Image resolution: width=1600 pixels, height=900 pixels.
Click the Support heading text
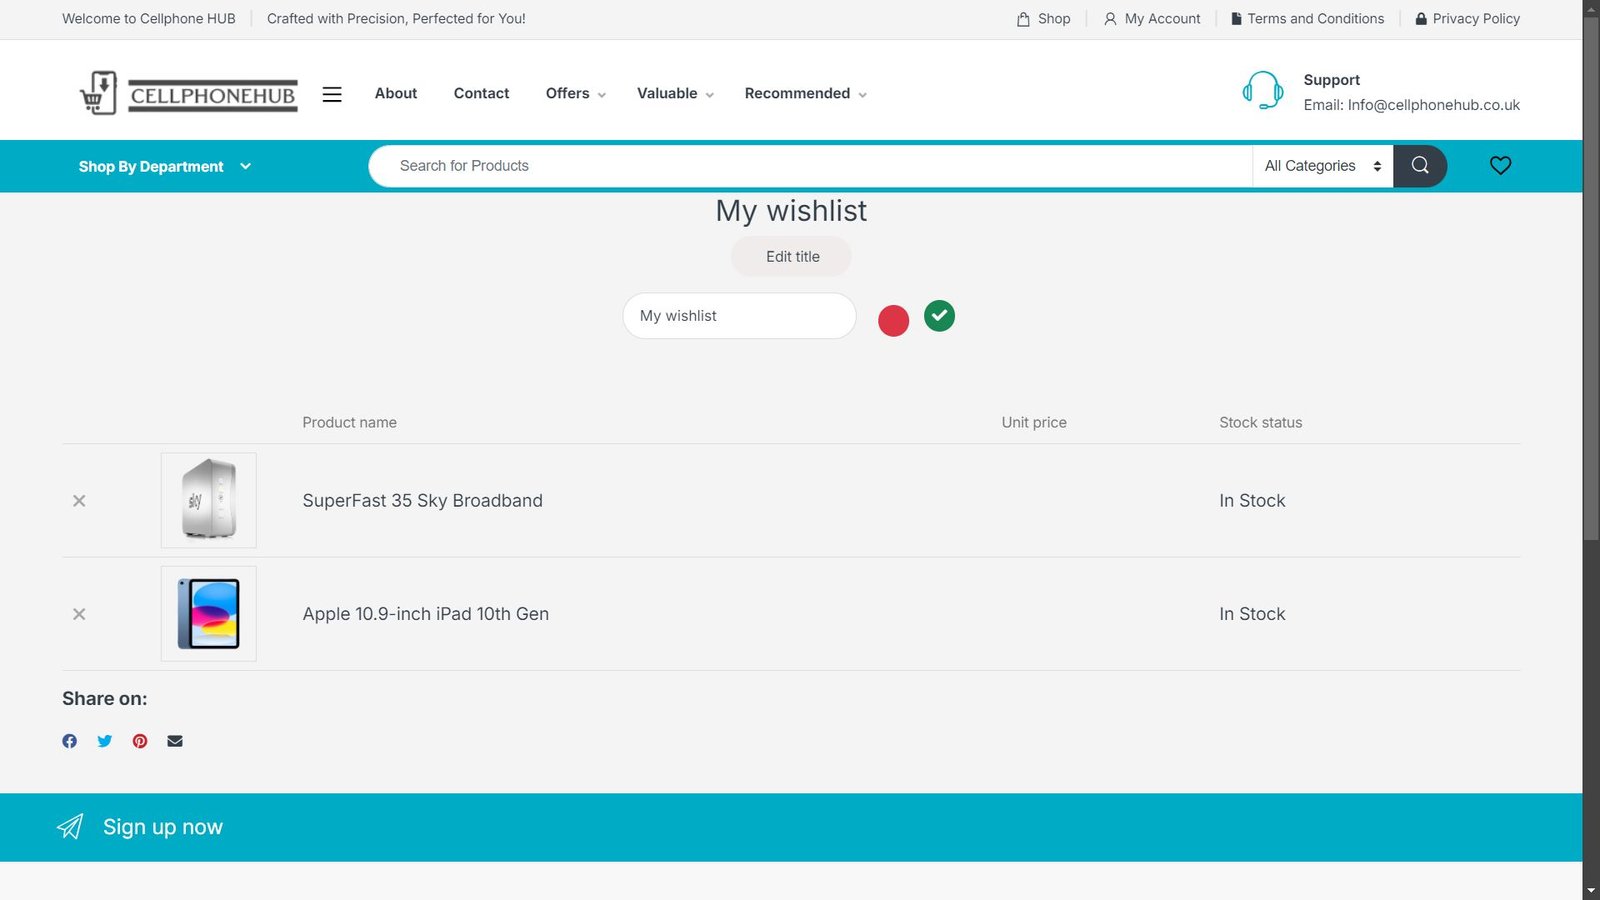click(x=1332, y=80)
